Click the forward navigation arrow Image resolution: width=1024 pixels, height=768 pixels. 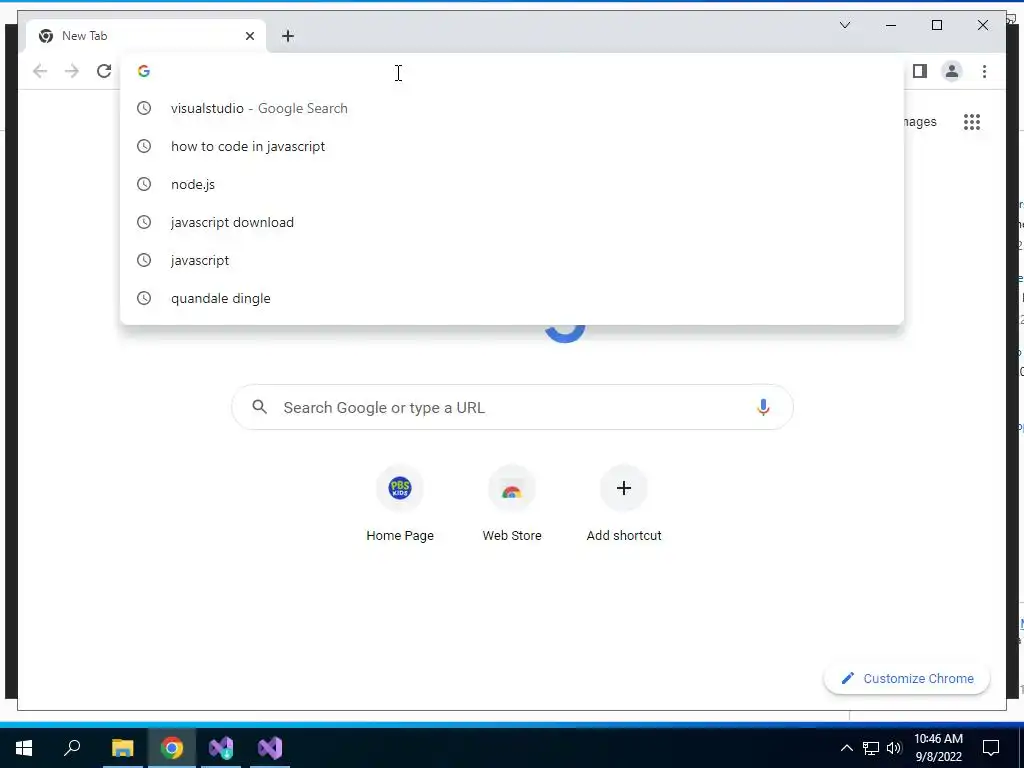pos(72,71)
